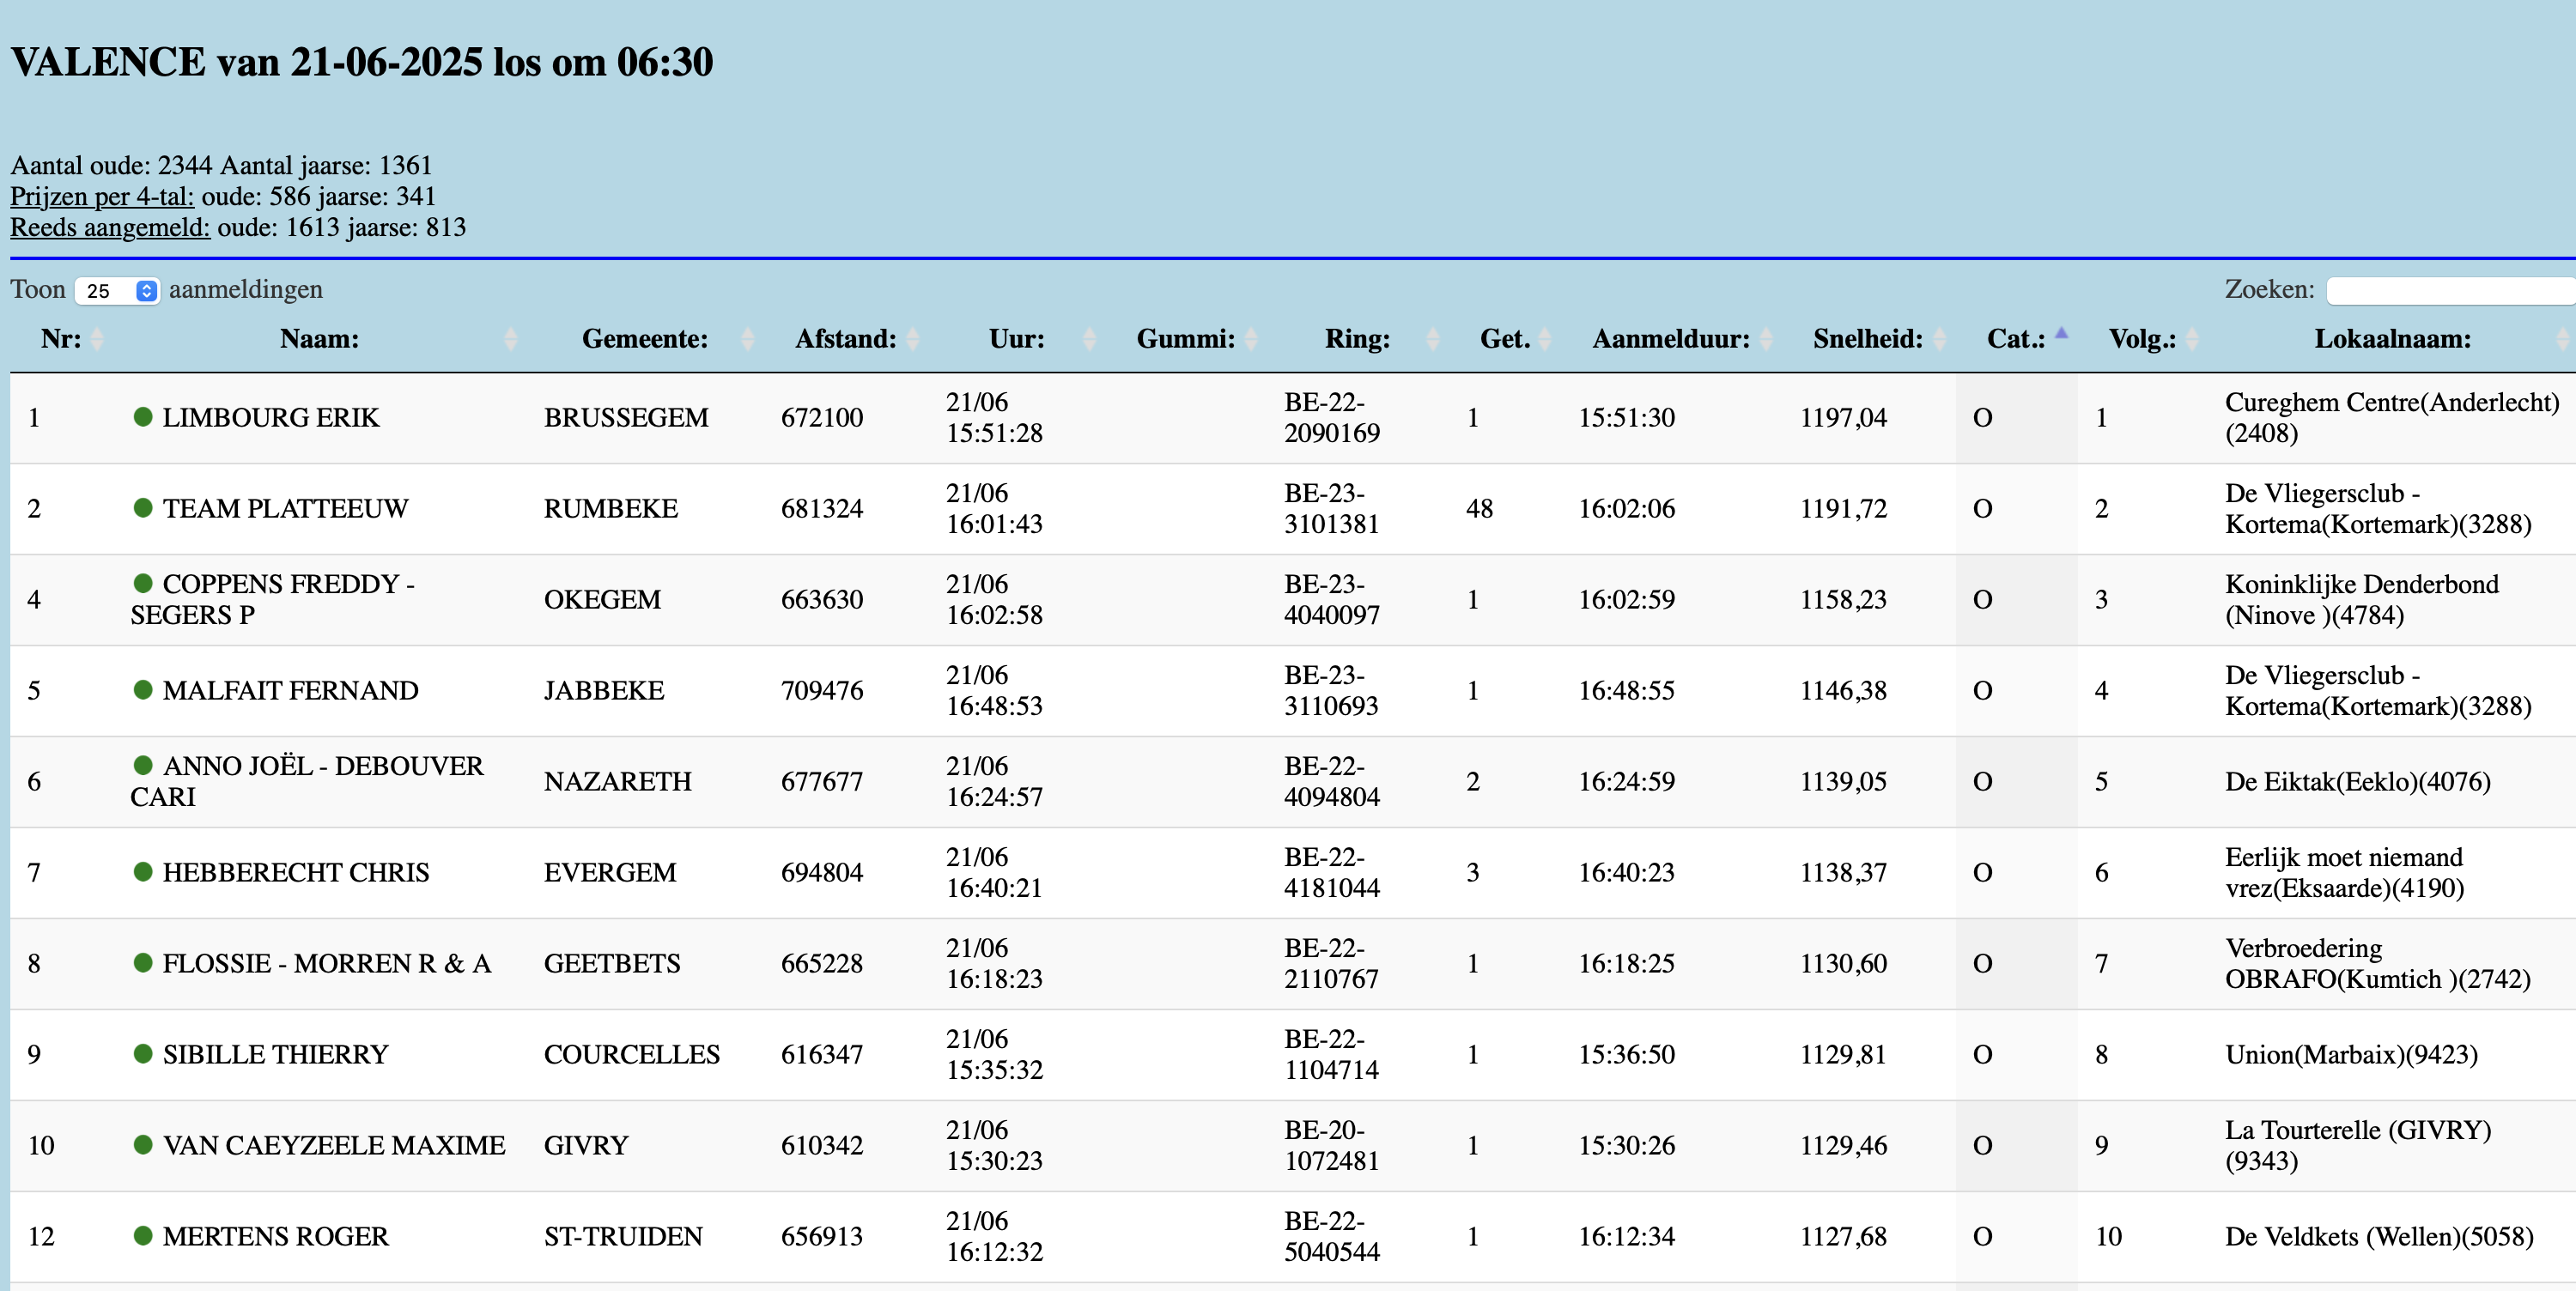Click the active sort arrow on Cat.:
Image resolution: width=2576 pixels, height=1291 pixels.
(2061, 335)
